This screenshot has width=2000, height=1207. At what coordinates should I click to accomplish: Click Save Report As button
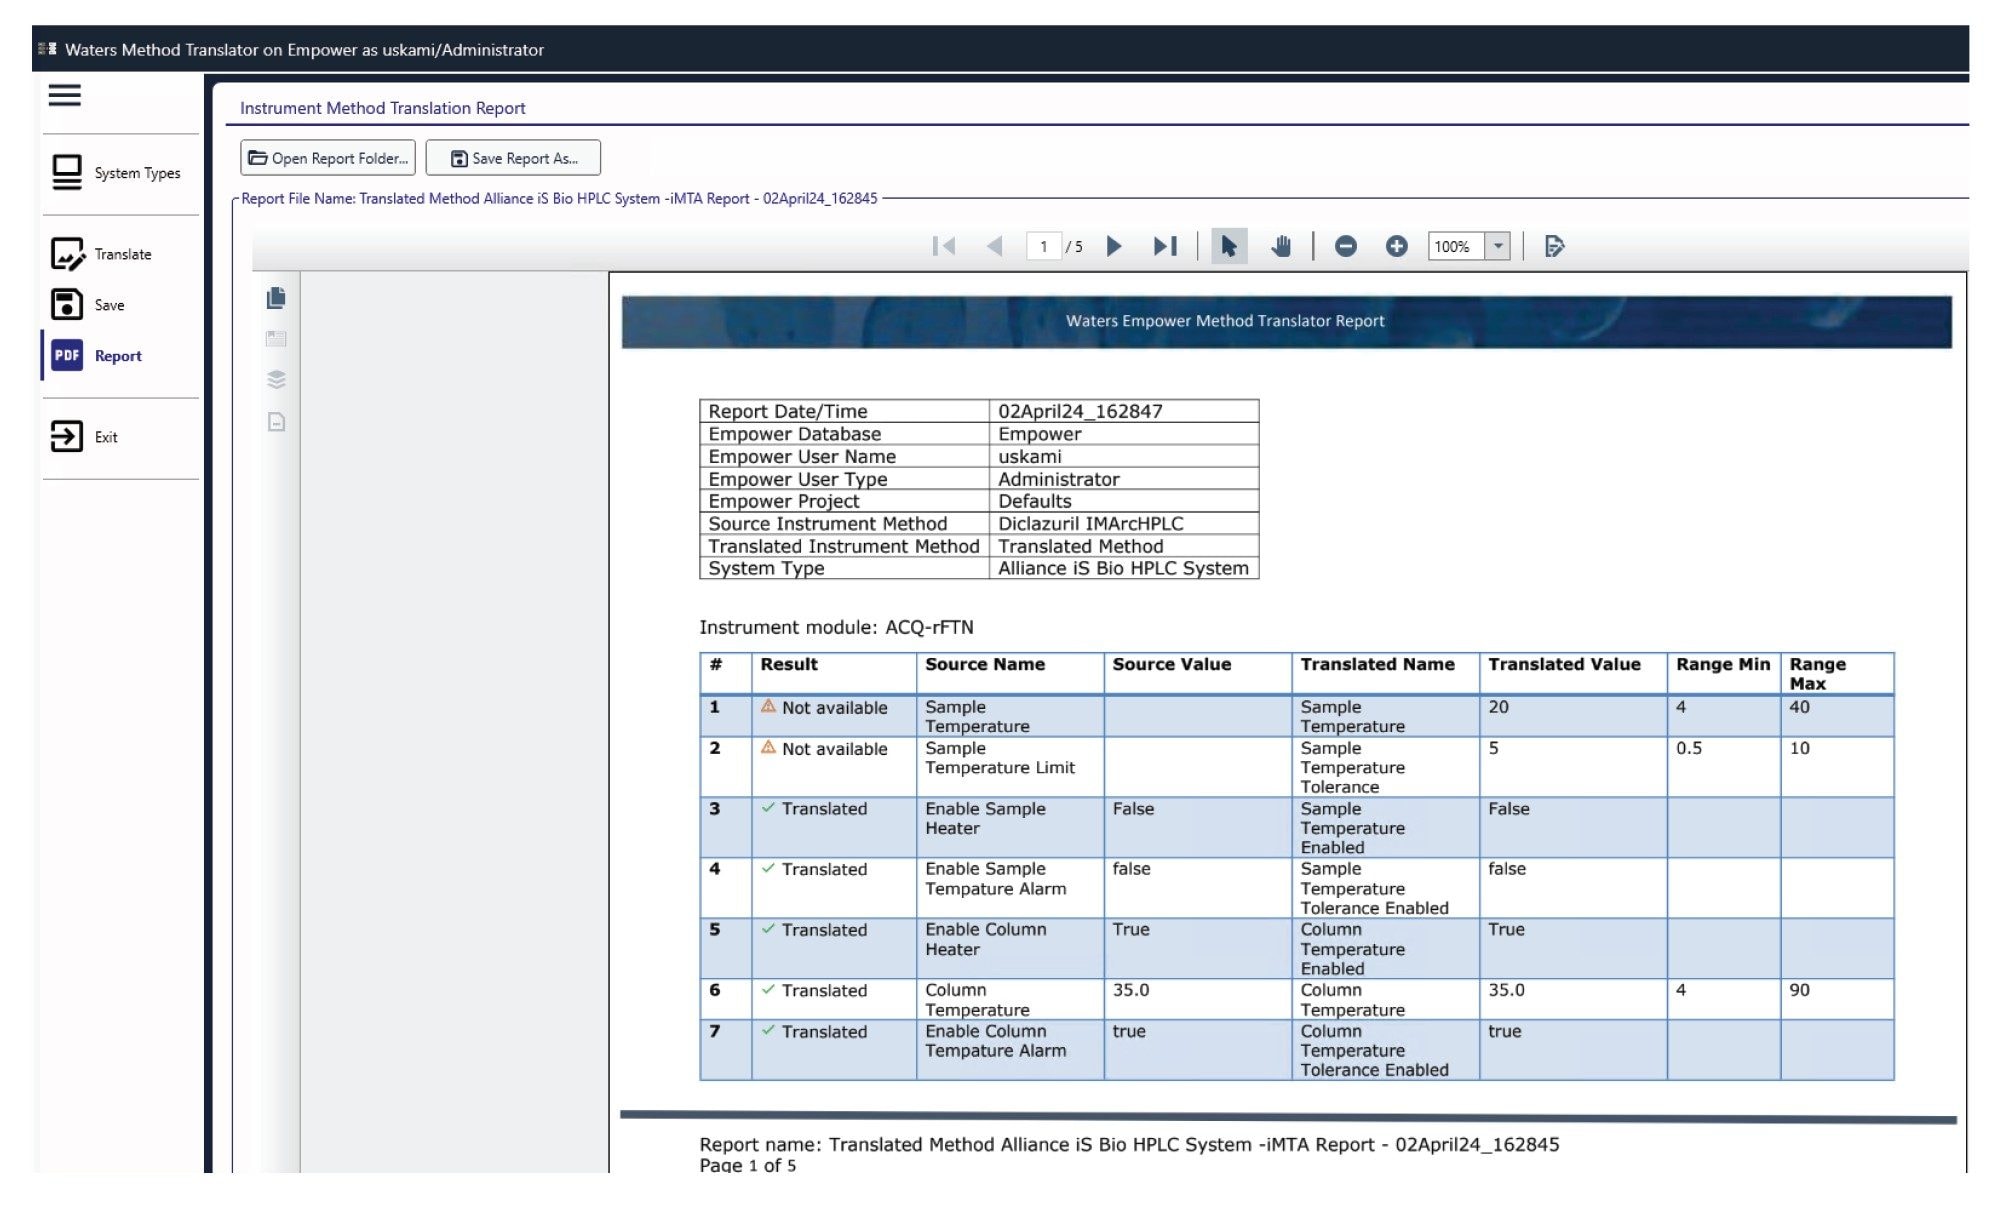513,158
